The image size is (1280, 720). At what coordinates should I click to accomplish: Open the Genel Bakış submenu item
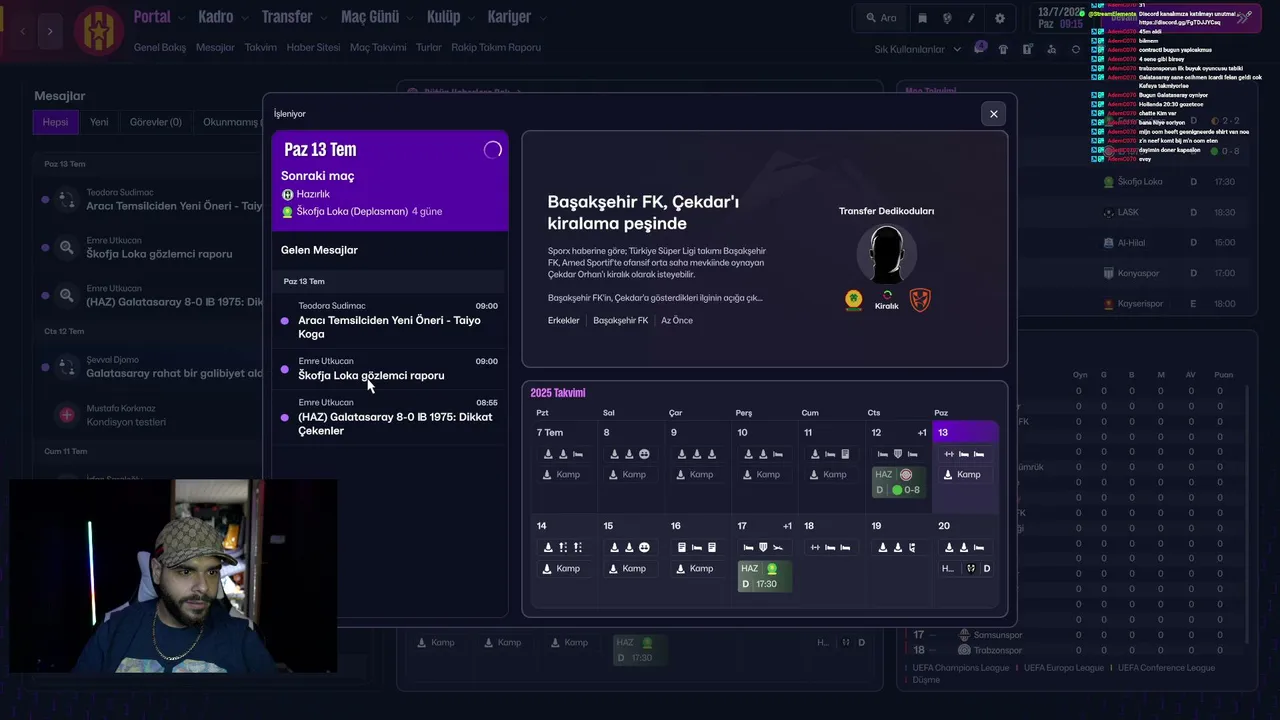click(160, 47)
